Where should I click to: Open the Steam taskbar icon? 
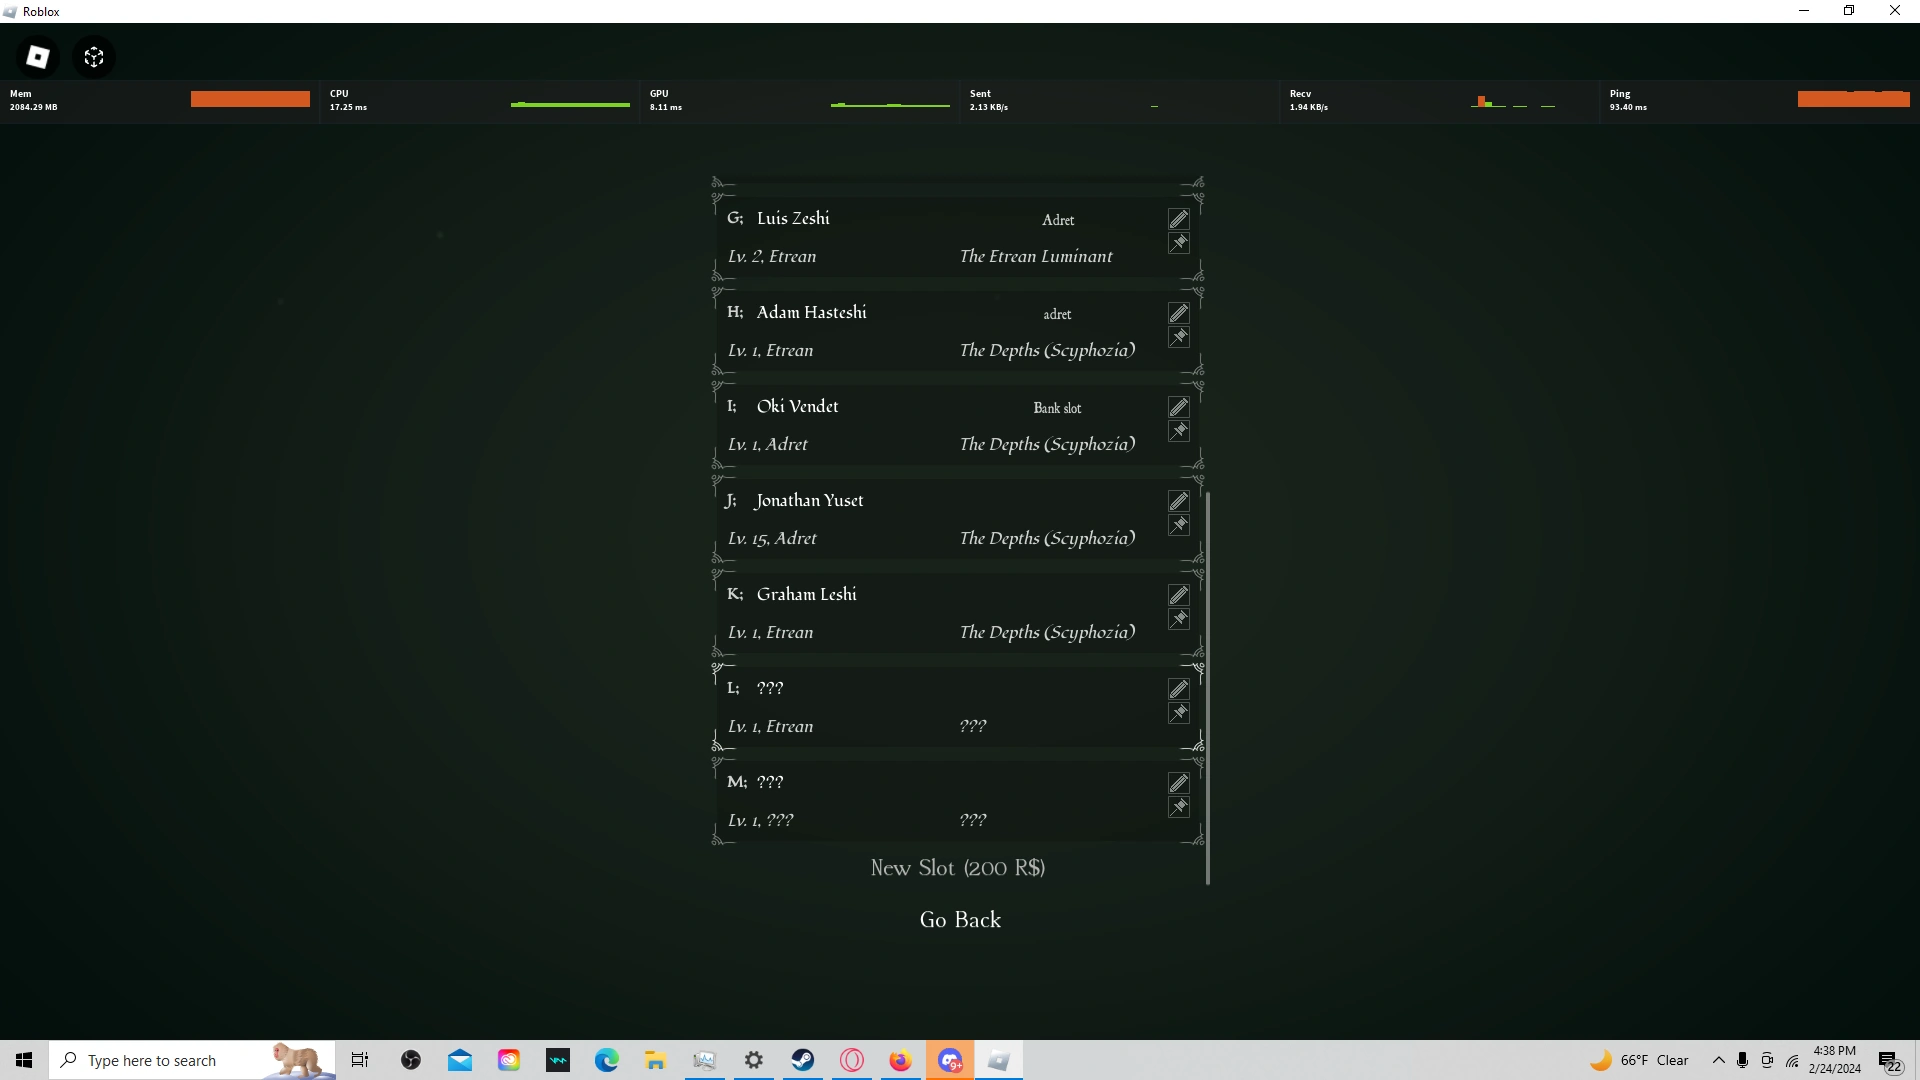(x=803, y=1060)
